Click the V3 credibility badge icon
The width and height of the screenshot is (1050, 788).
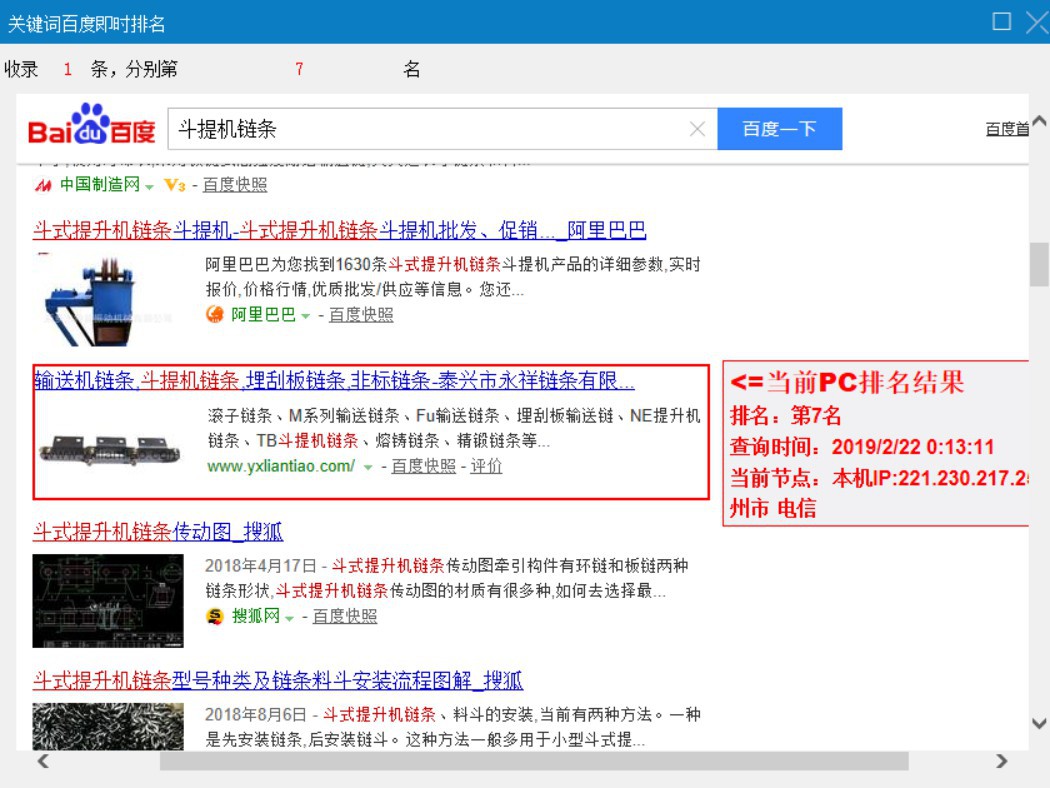click(x=175, y=185)
